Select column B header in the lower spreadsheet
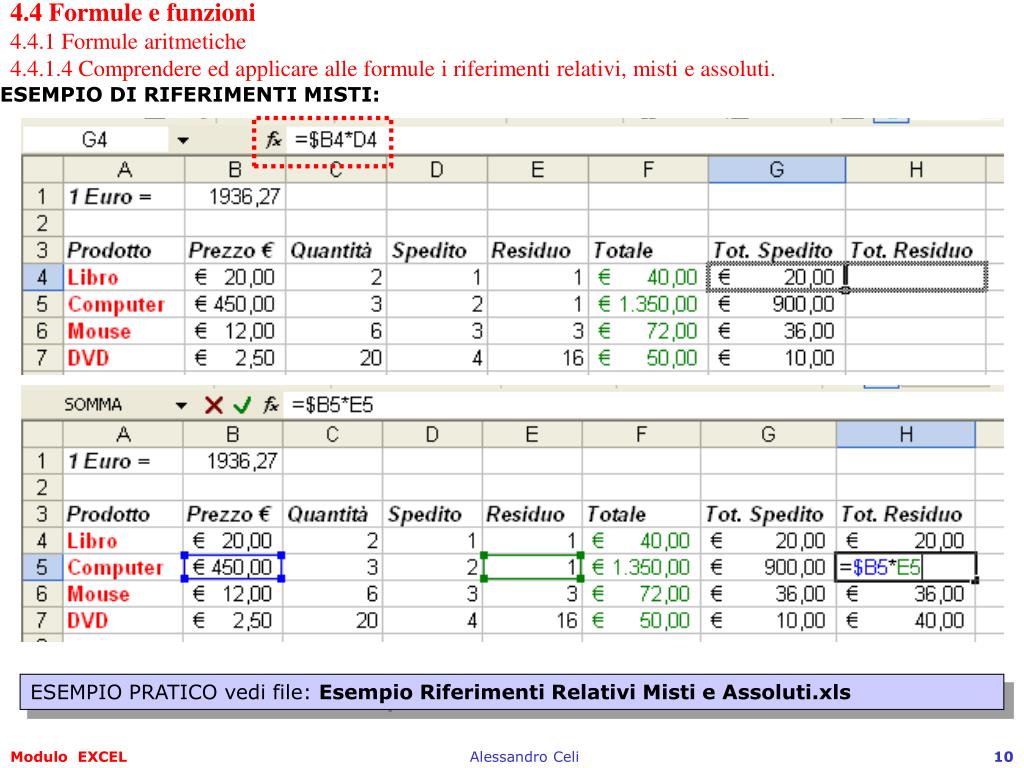1024x768 pixels. [x=232, y=434]
